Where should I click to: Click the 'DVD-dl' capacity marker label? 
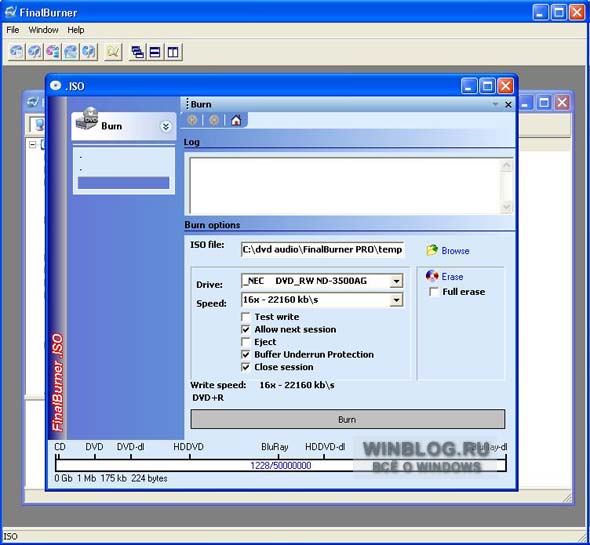pyautogui.click(x=130, y=447)
